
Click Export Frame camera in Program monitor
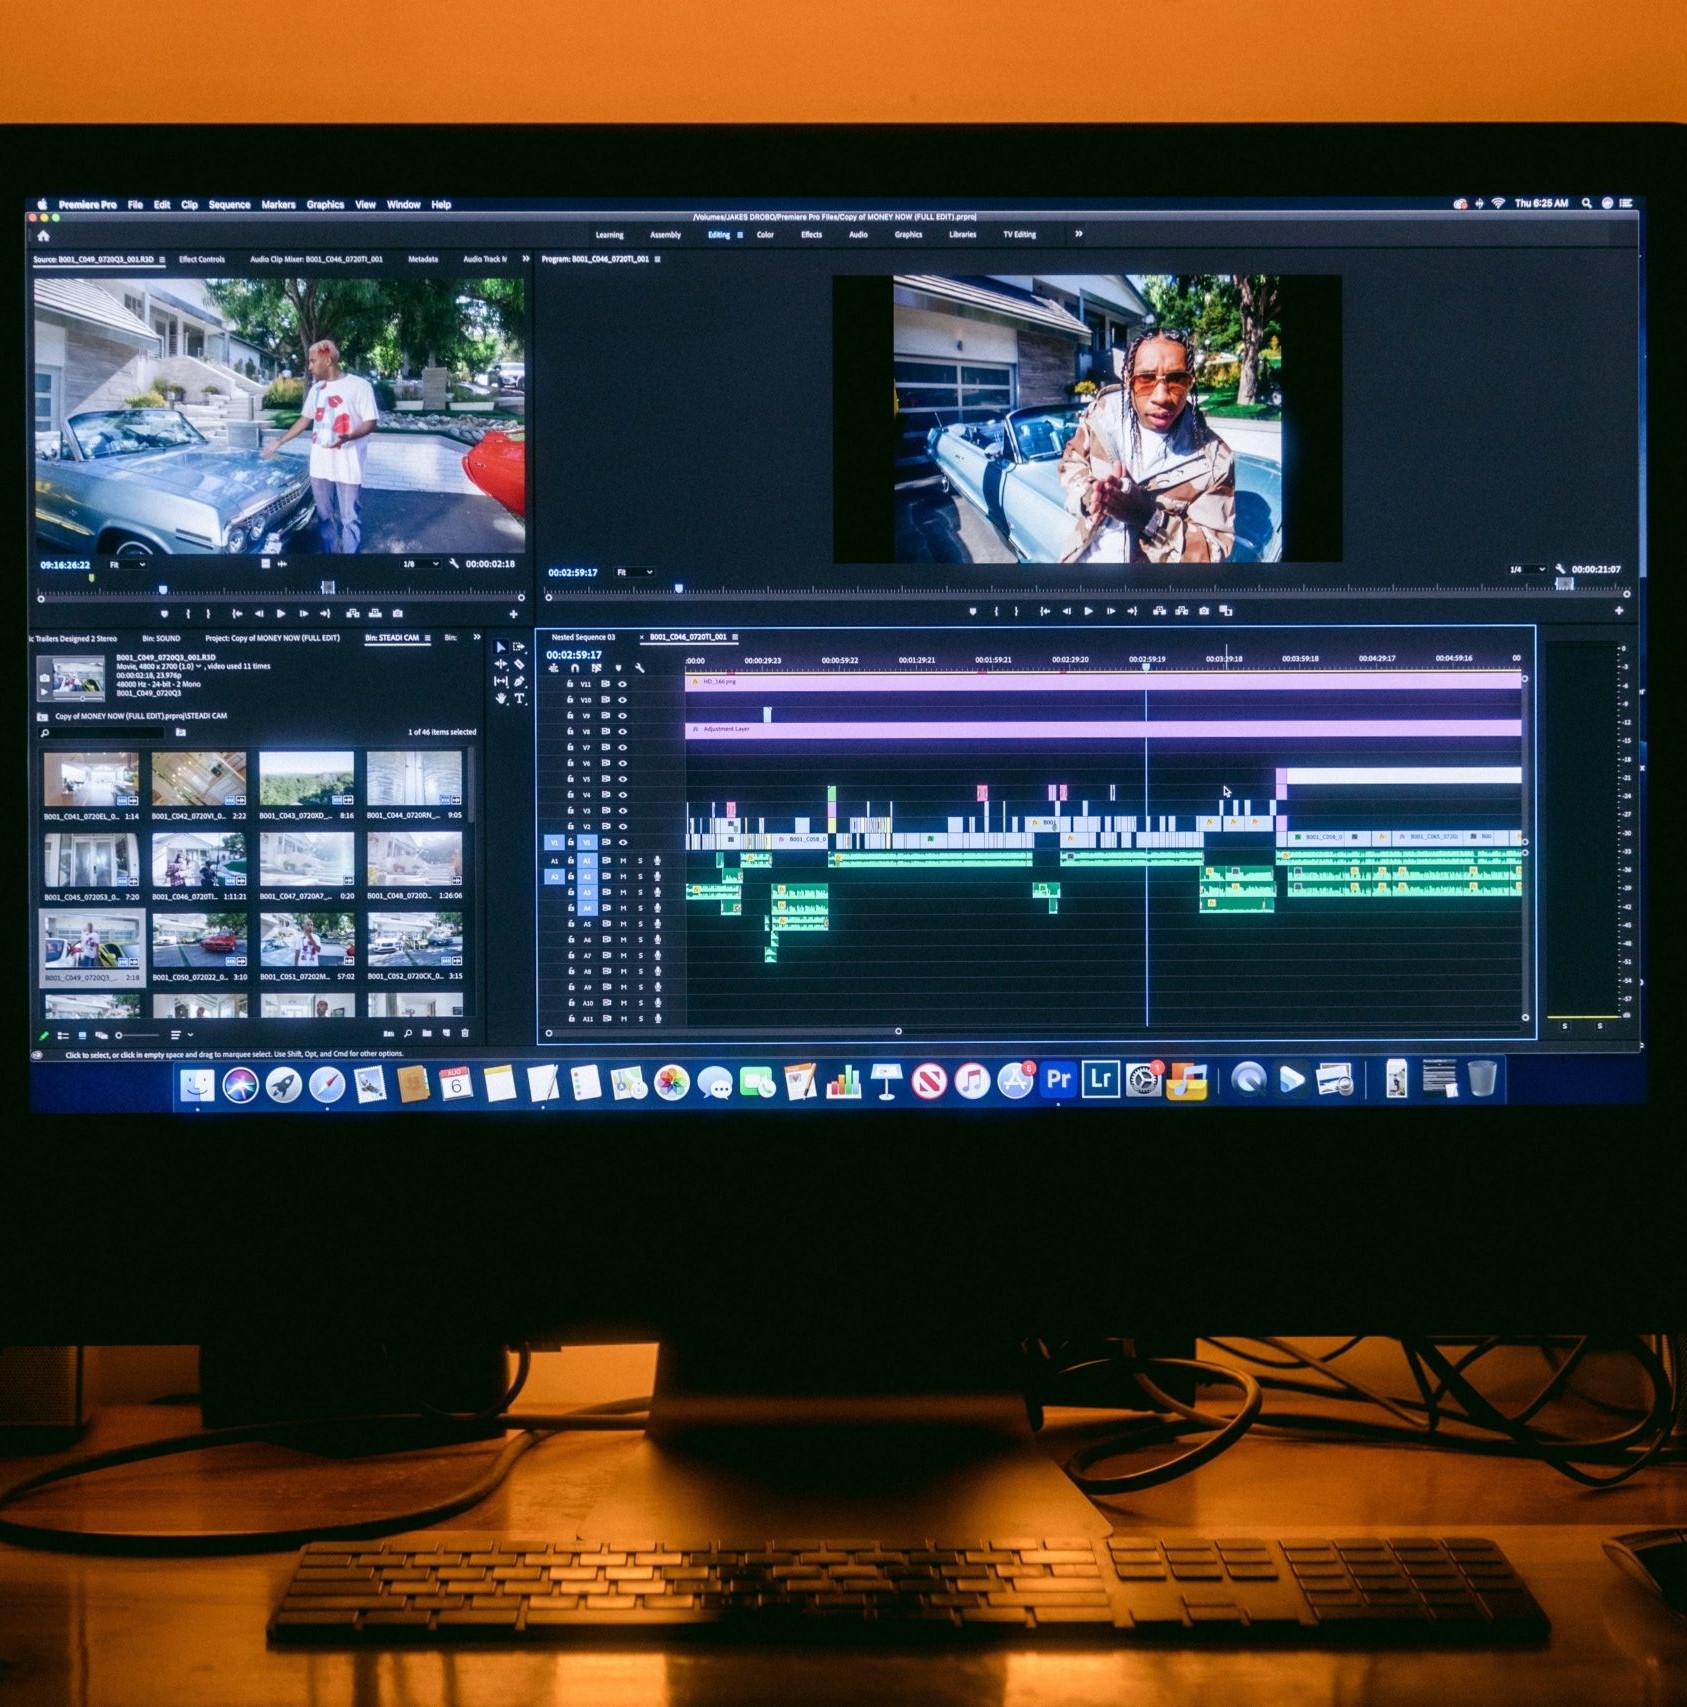point(1204,611)
